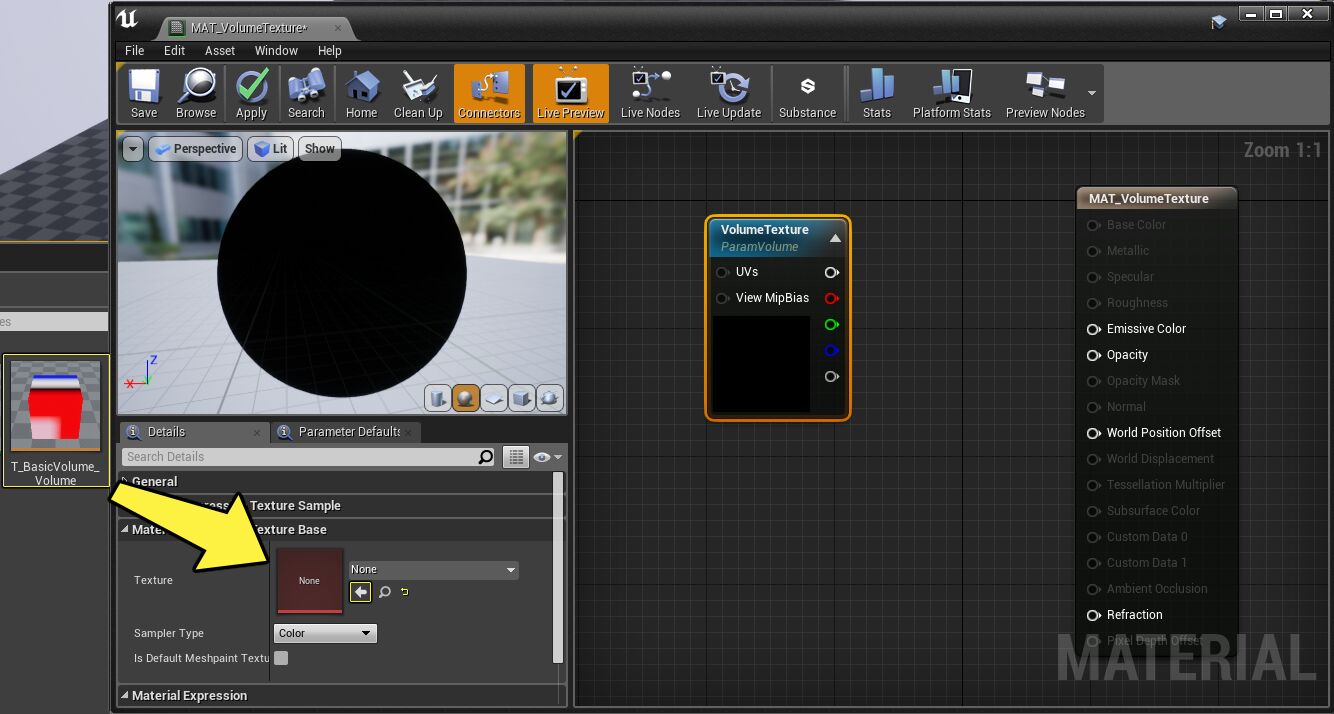Open the Asset menu

(x=220, y=50)
